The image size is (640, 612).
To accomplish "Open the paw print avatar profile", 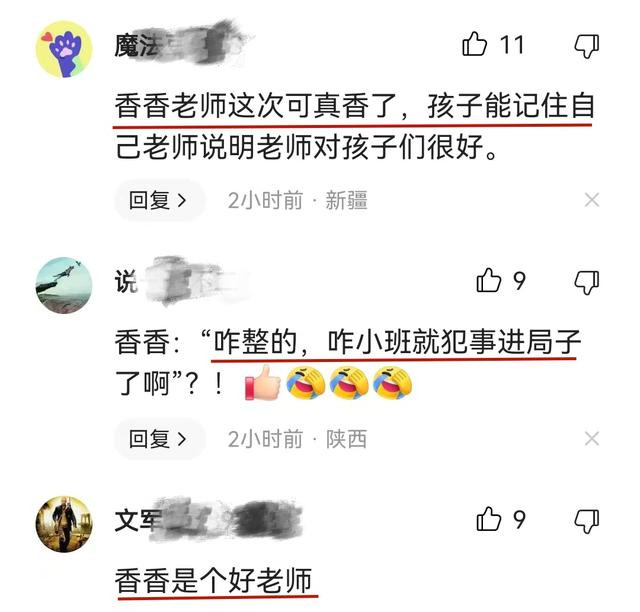I will pyautogui.click(x=64, y=49).
